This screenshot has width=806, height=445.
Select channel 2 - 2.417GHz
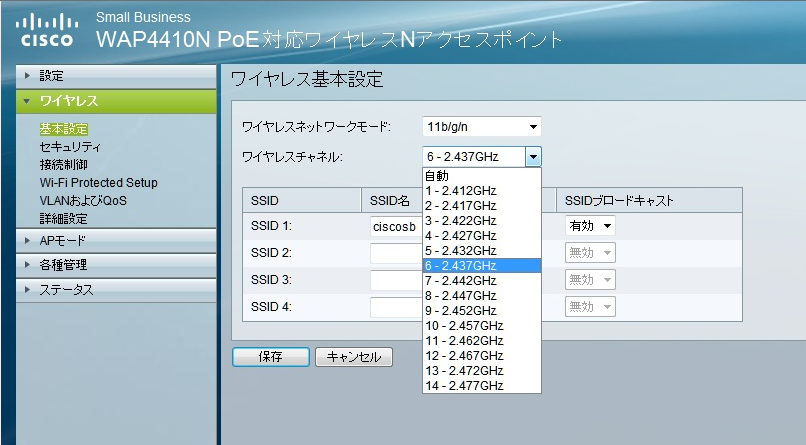(482, 206)
